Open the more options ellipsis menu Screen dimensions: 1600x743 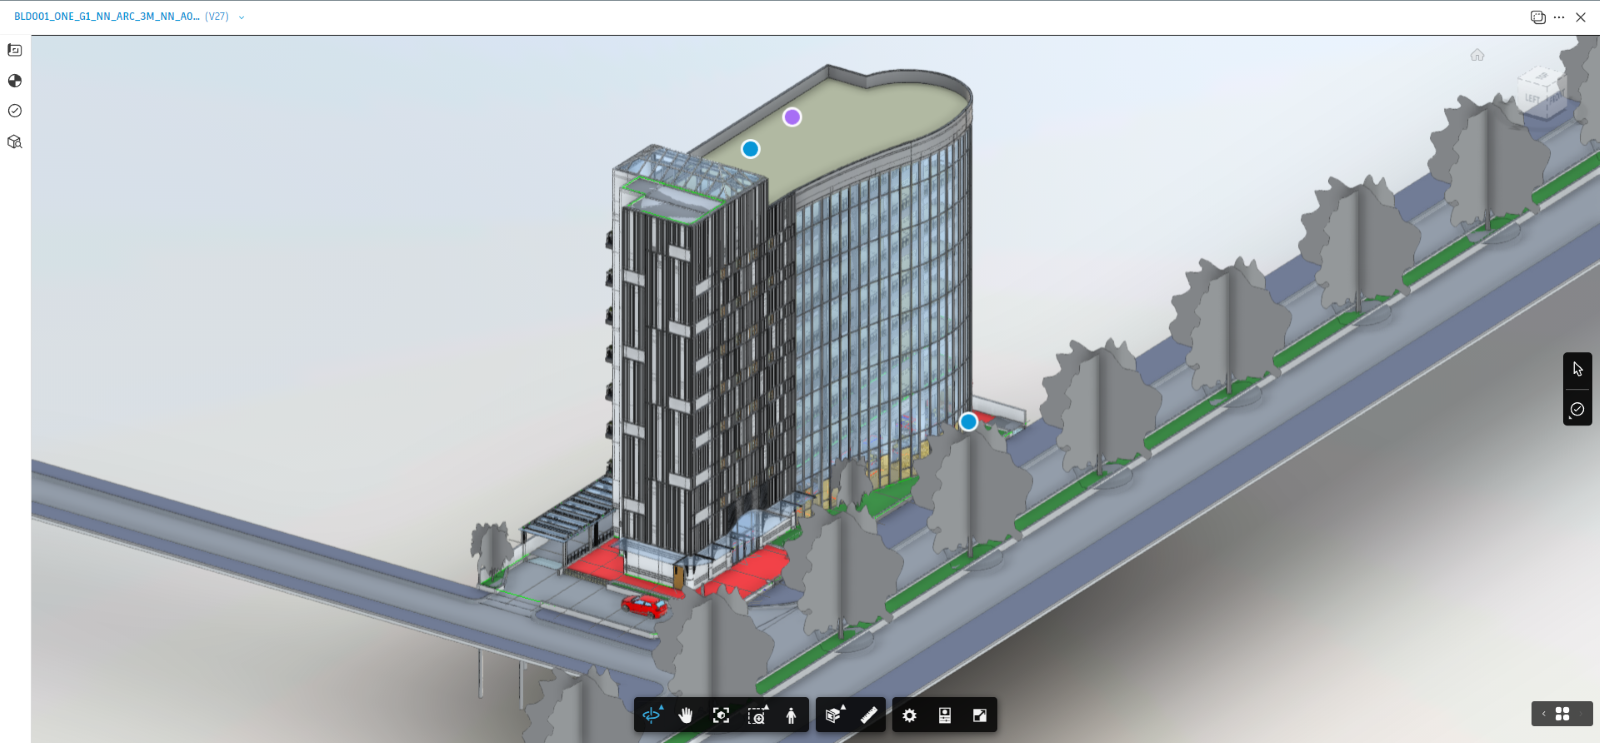[1559, 17]
